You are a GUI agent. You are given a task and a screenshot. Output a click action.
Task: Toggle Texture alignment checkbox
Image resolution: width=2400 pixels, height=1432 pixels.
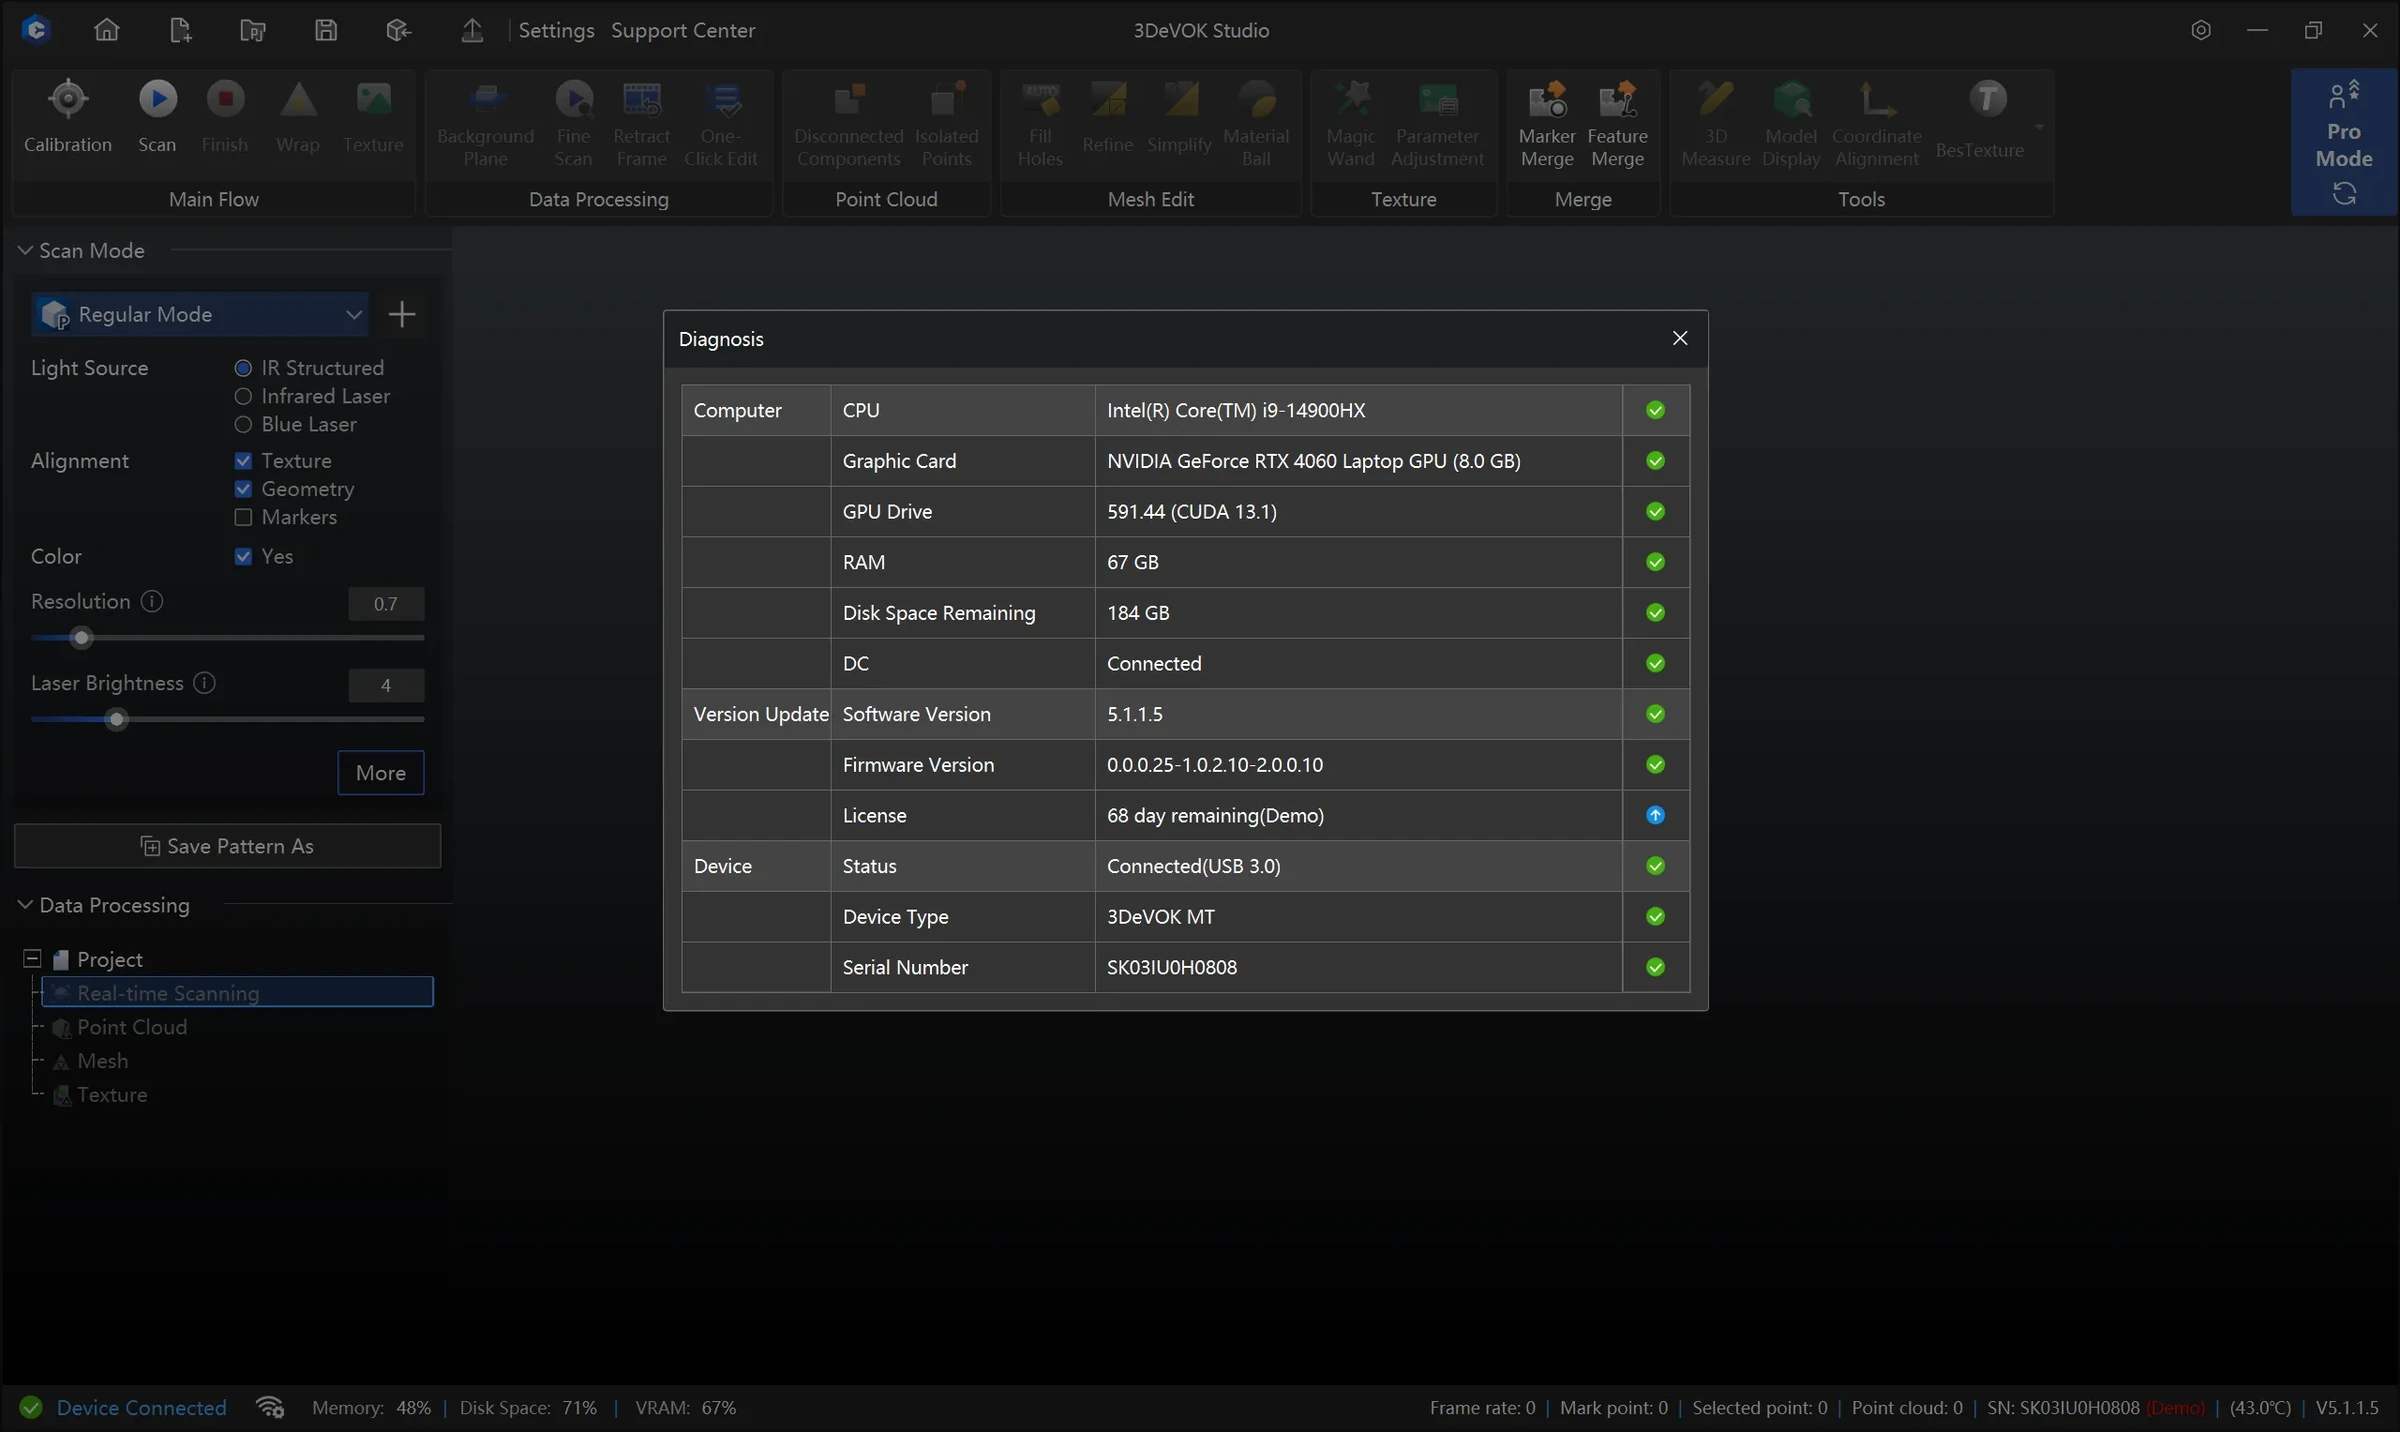click(243, 461)
